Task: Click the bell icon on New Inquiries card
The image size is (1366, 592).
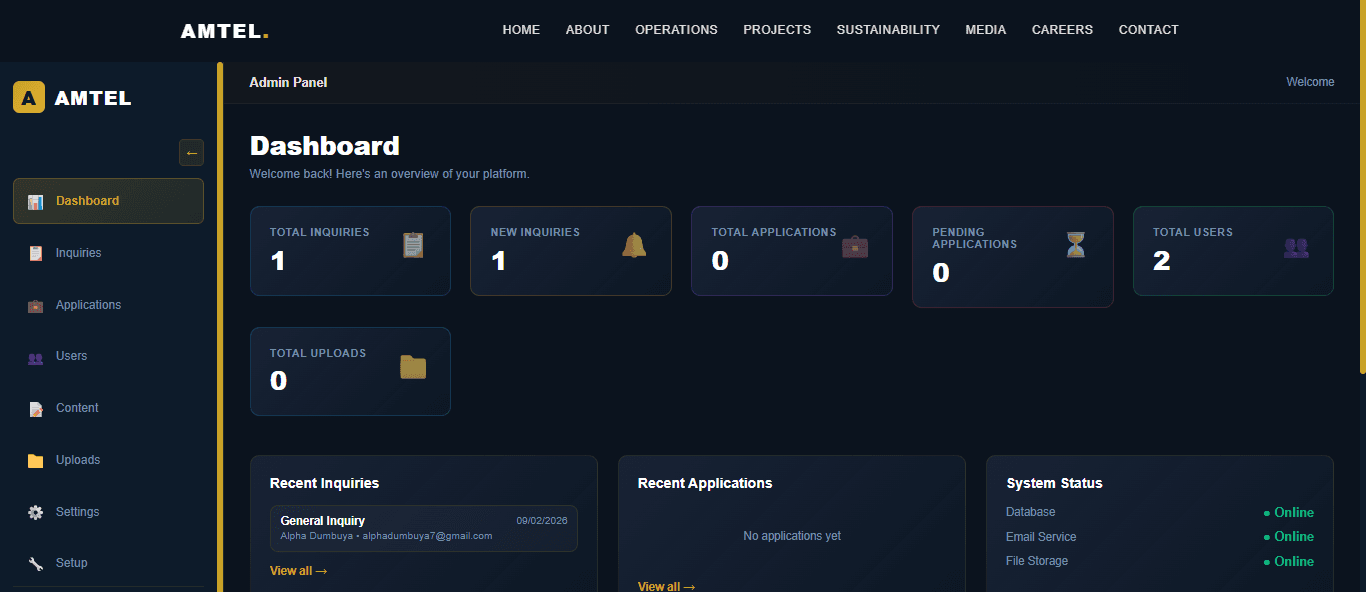Action: [x=634, y=245]
